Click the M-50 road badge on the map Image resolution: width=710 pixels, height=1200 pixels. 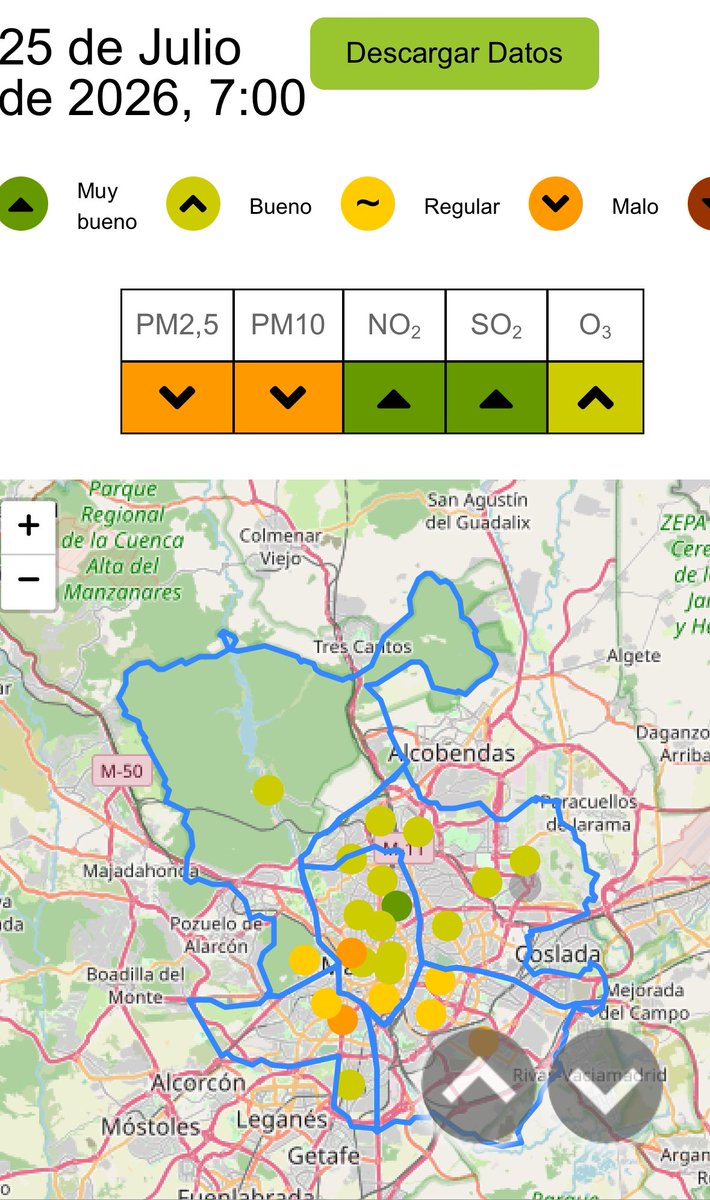click(x=120, y=771)
